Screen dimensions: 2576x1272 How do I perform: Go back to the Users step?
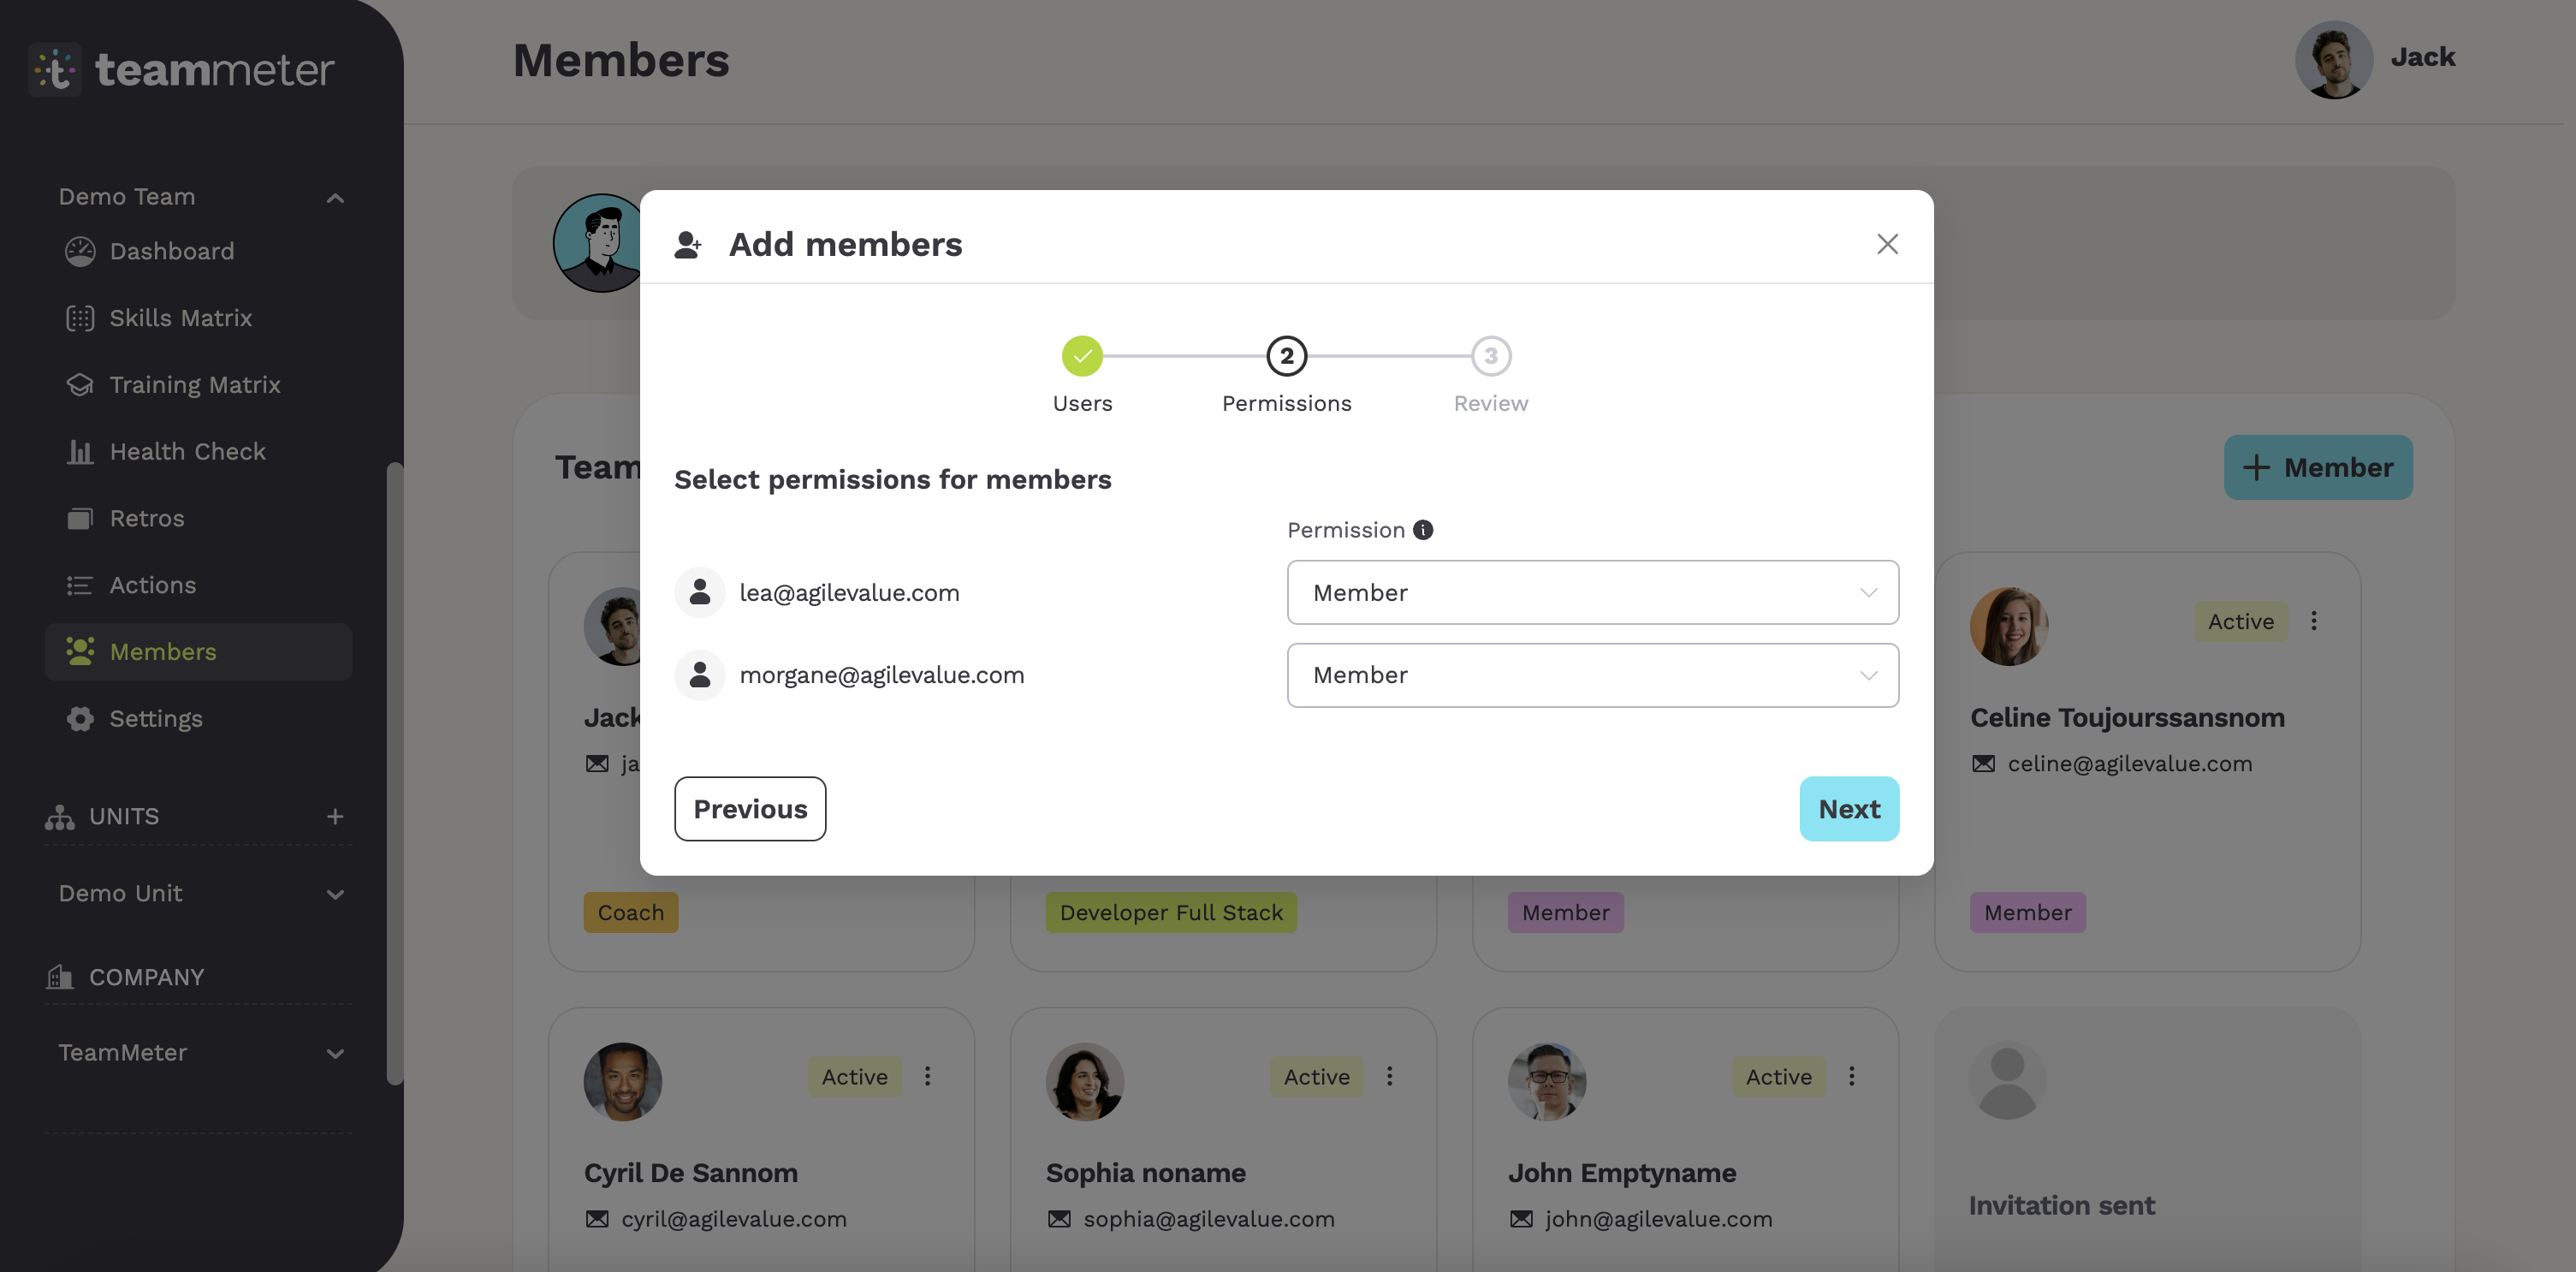point(1082,356)
